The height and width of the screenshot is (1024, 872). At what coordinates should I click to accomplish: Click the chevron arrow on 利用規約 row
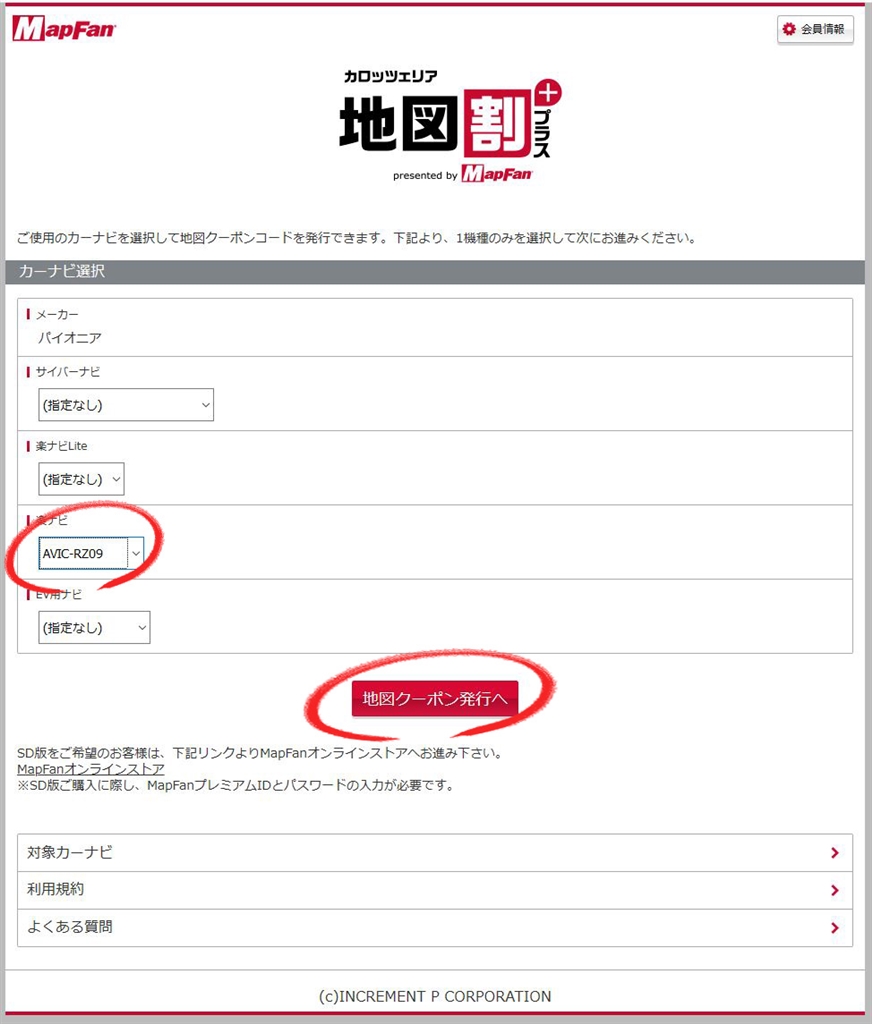pos(835,890)
